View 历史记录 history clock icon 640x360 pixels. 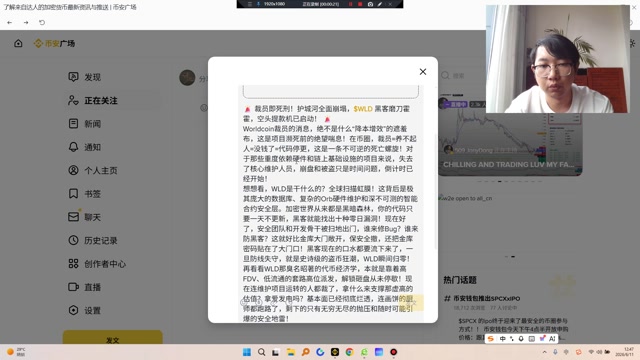[73, 240]
